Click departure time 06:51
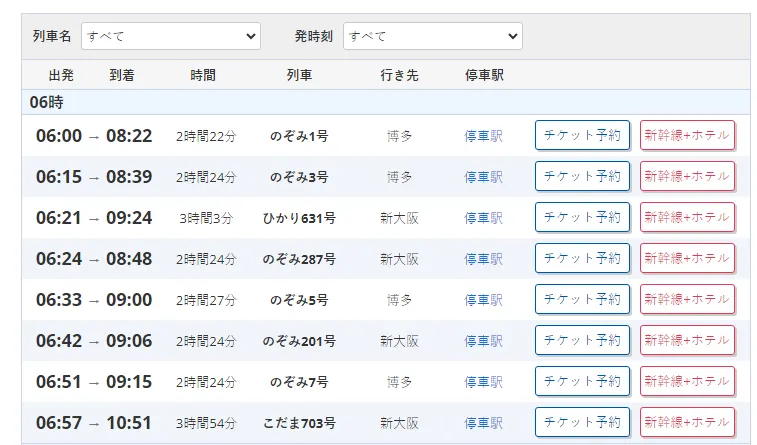757x445 pixels. (59, 382)
